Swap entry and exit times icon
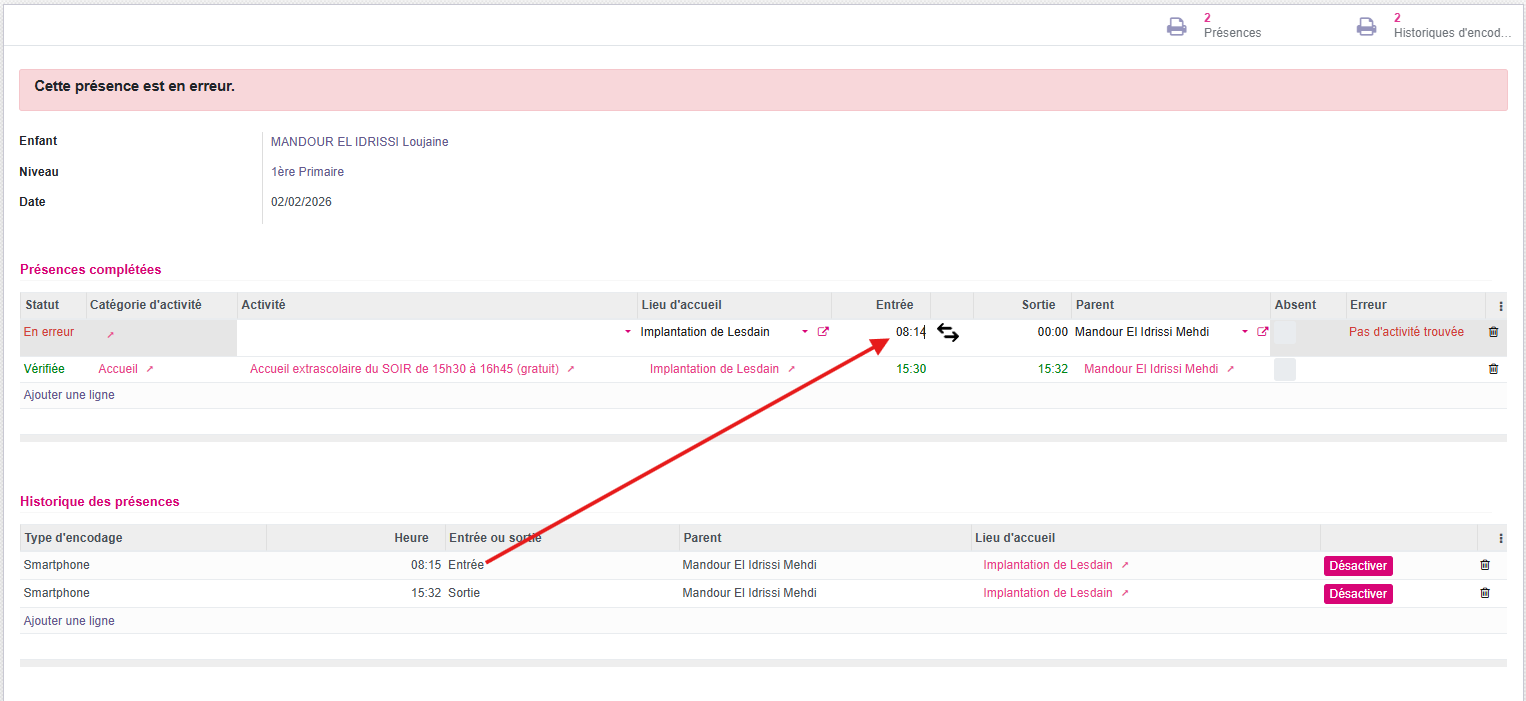The image size is (1526, 701). coord(948,334)
